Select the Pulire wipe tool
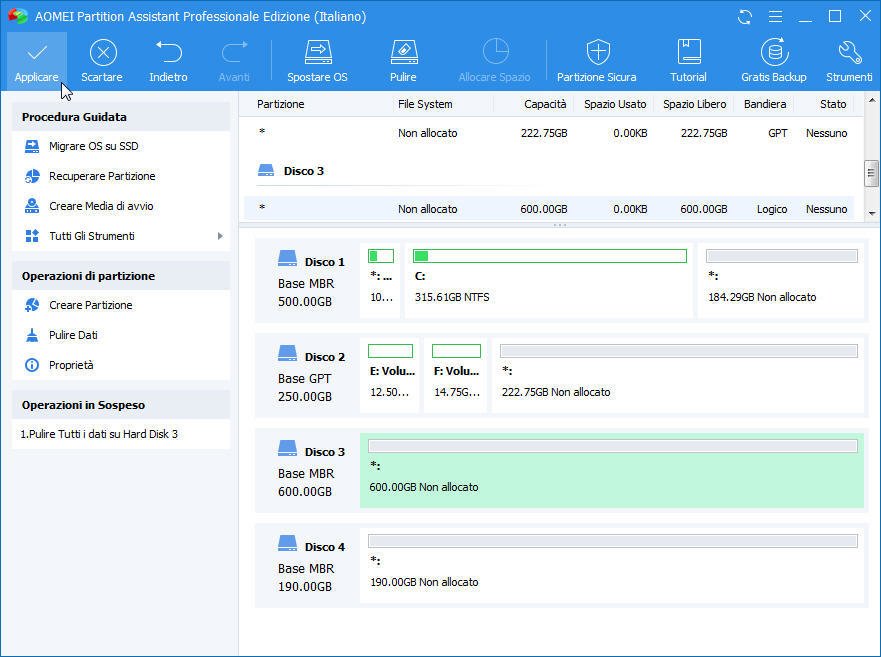Image resolution: width=881 pixels, height=657 pixels. pyautogui.click(x=403, y=53)
